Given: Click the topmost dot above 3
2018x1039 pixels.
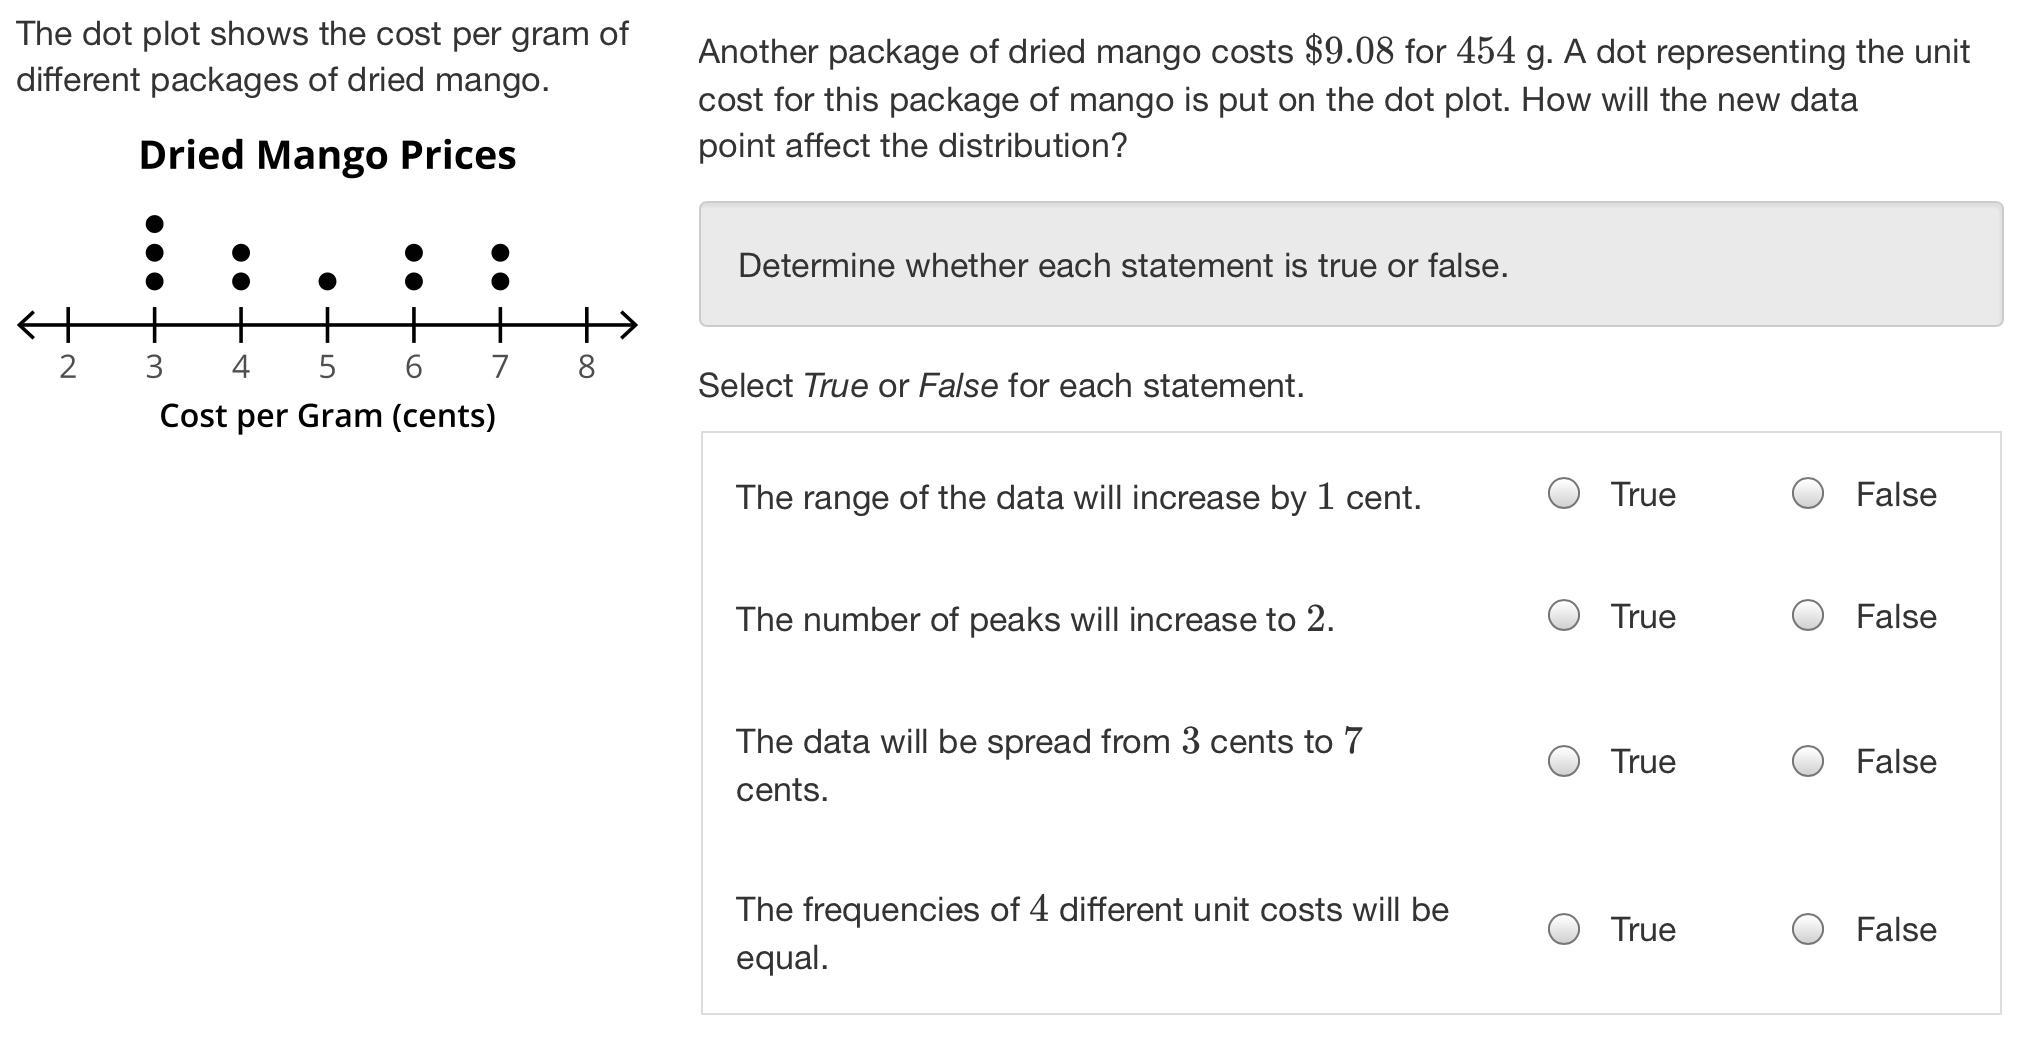Looking at the screenshot, I should [154, 224].
